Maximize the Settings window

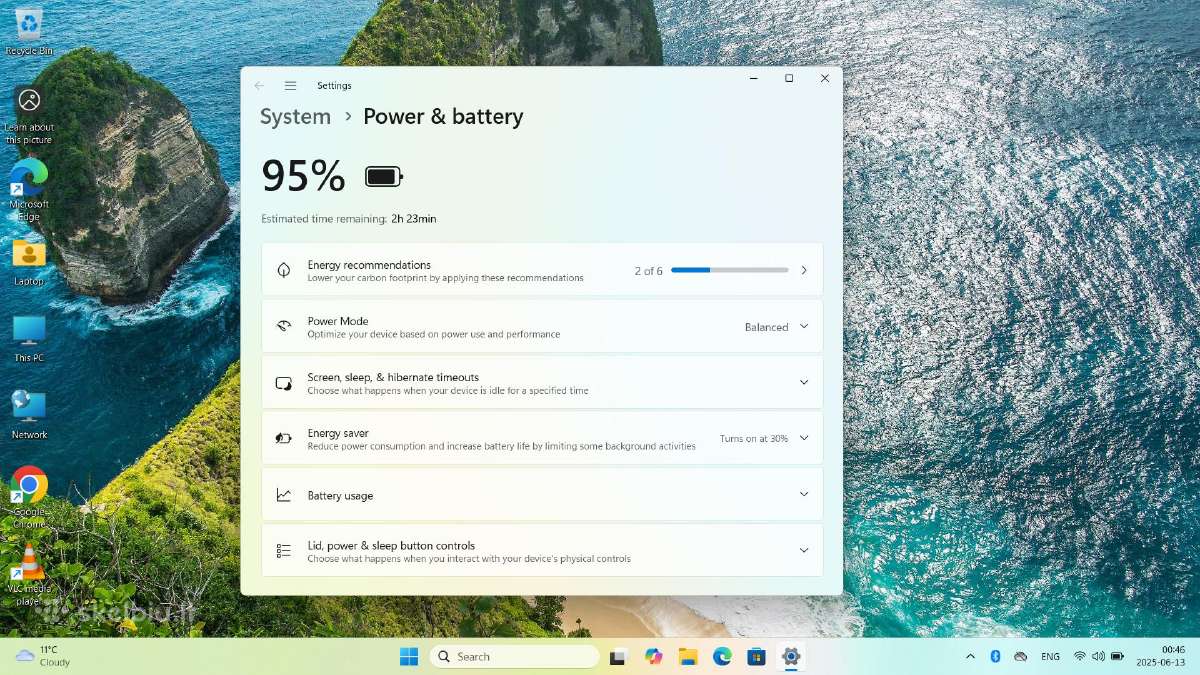789,78
